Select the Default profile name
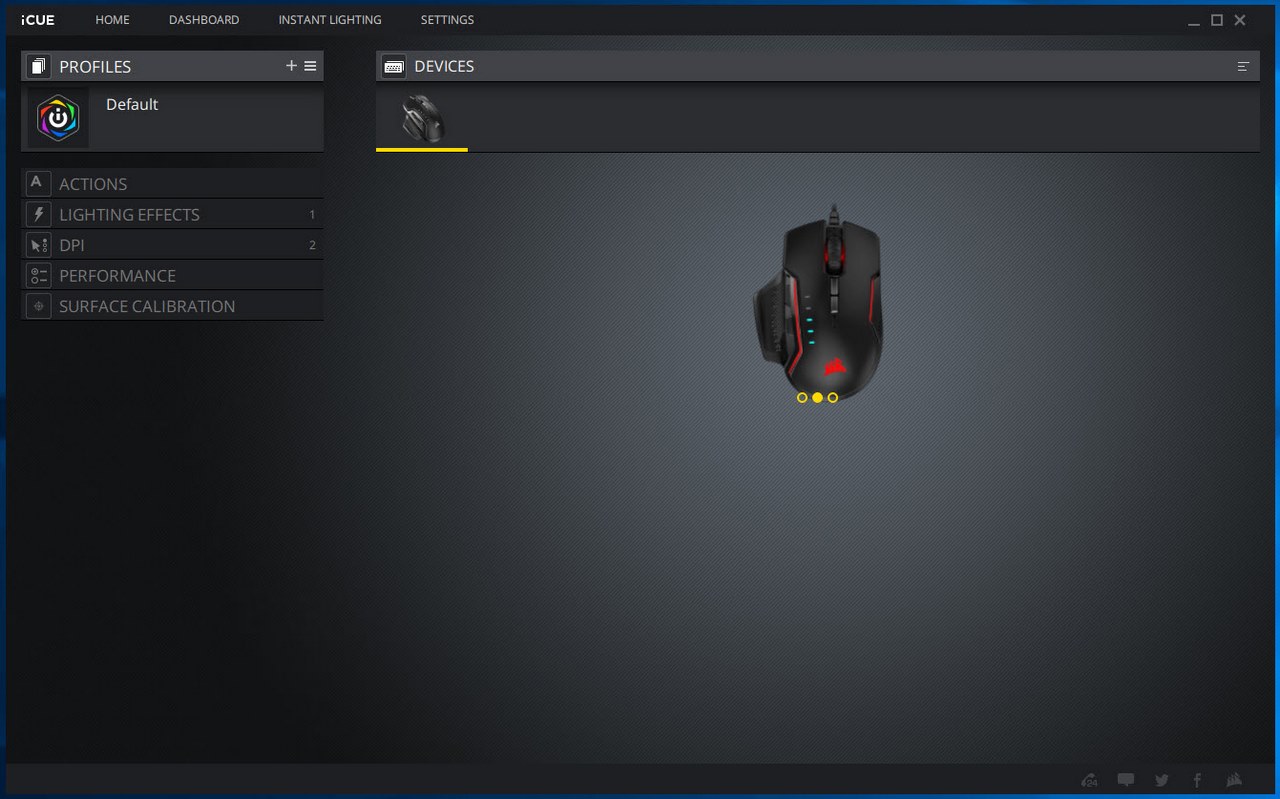1280x799 pixels. point(132,104)
